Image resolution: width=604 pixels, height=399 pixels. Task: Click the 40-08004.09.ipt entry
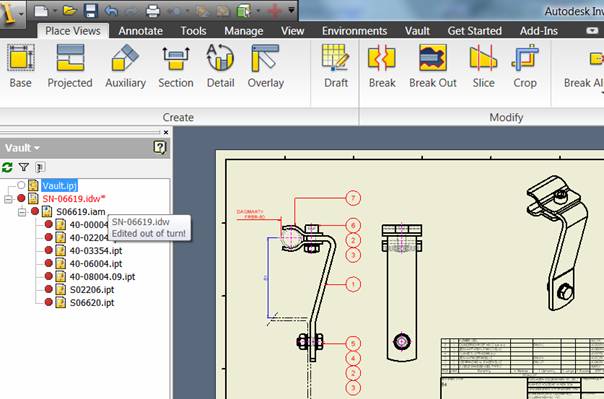[102, 277]
